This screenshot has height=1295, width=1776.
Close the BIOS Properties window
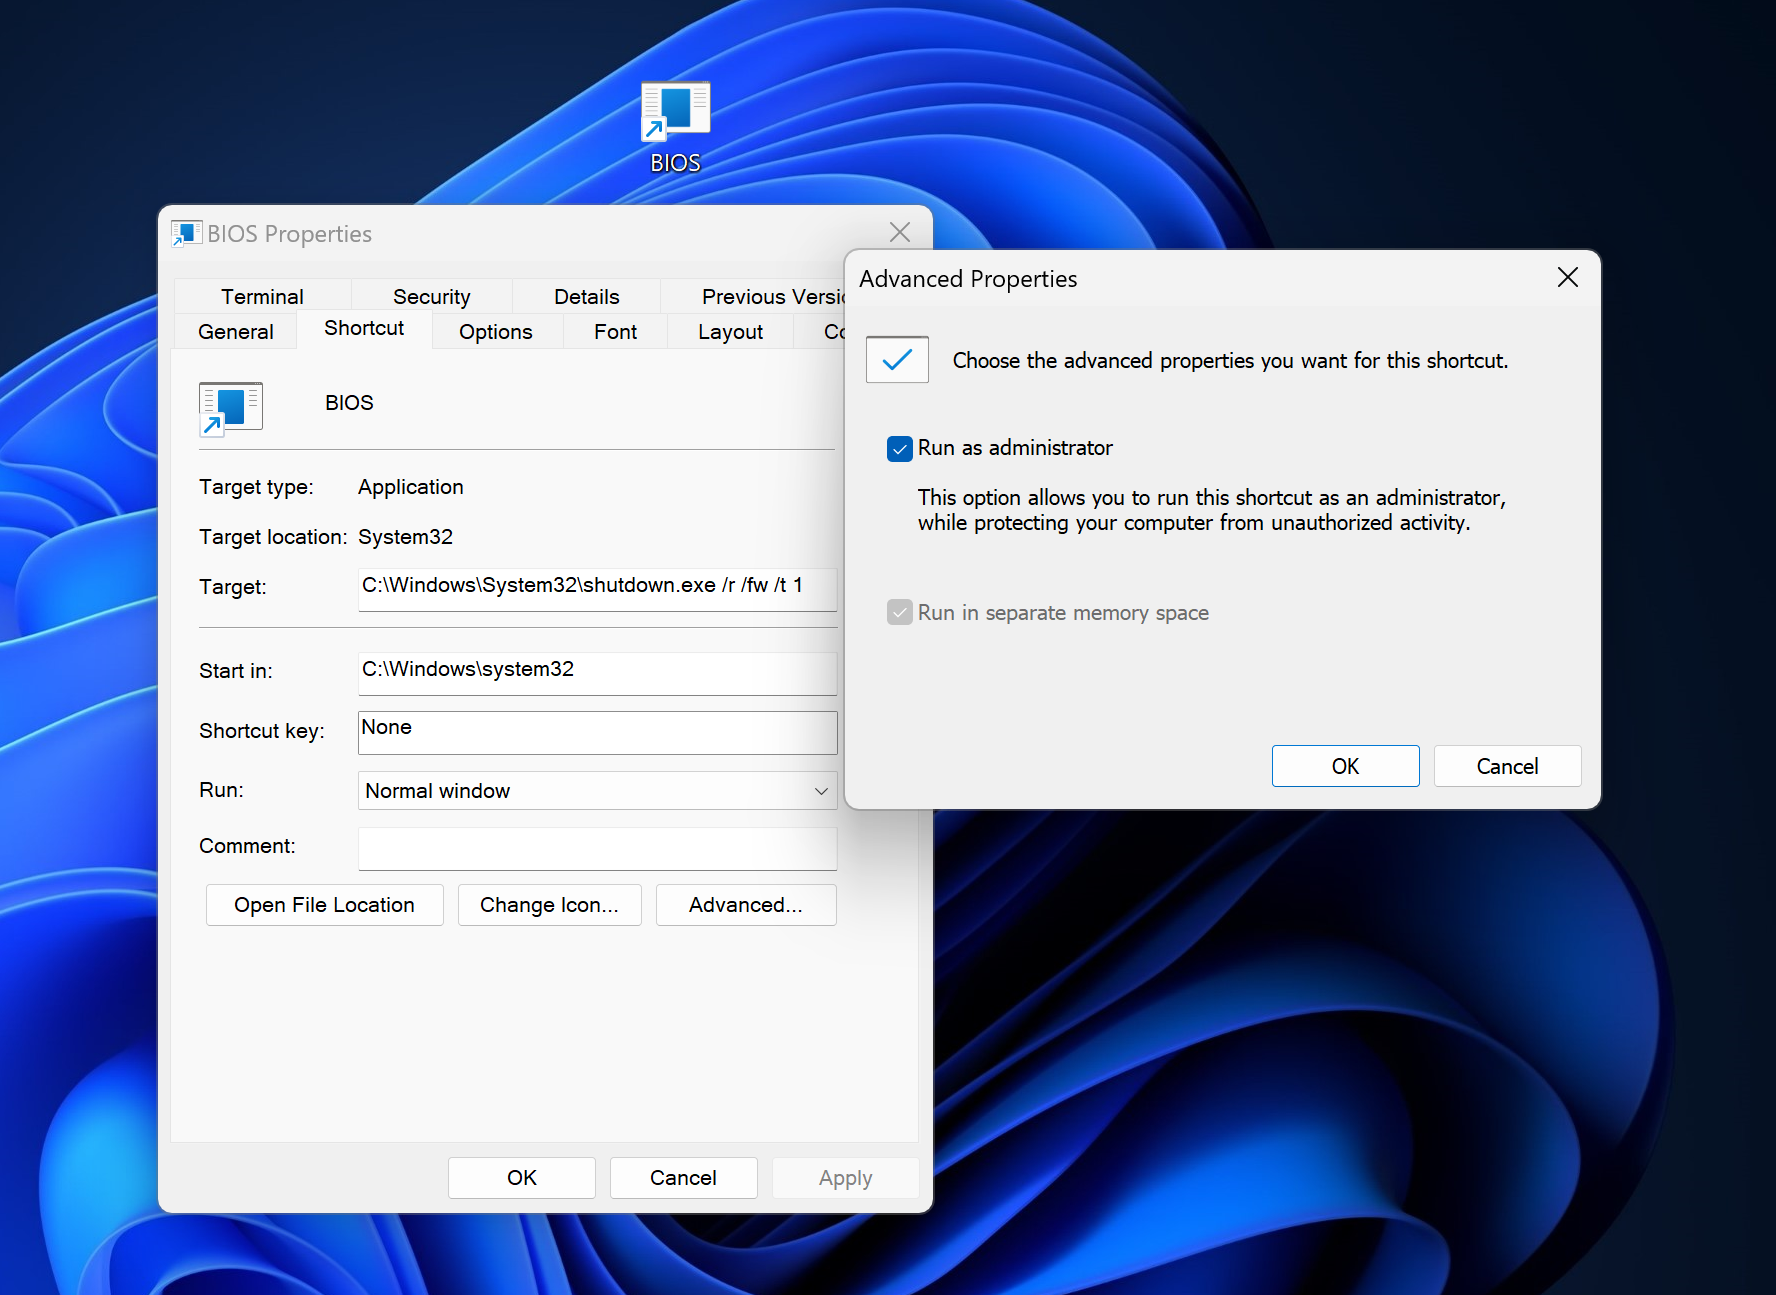900,233
